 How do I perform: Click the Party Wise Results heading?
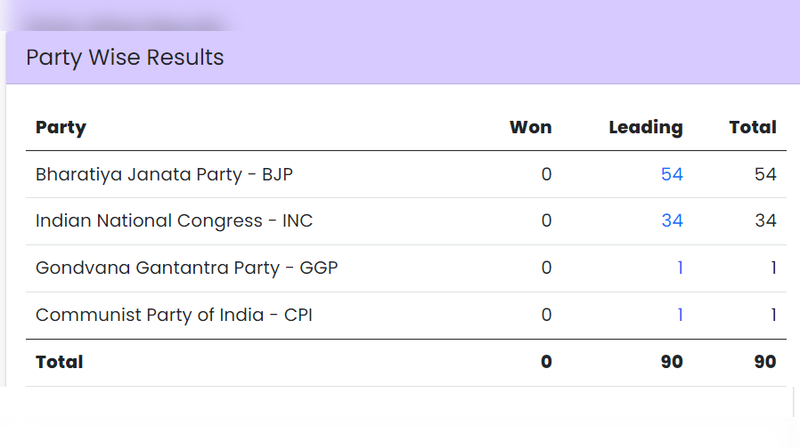tap(125, 57)
